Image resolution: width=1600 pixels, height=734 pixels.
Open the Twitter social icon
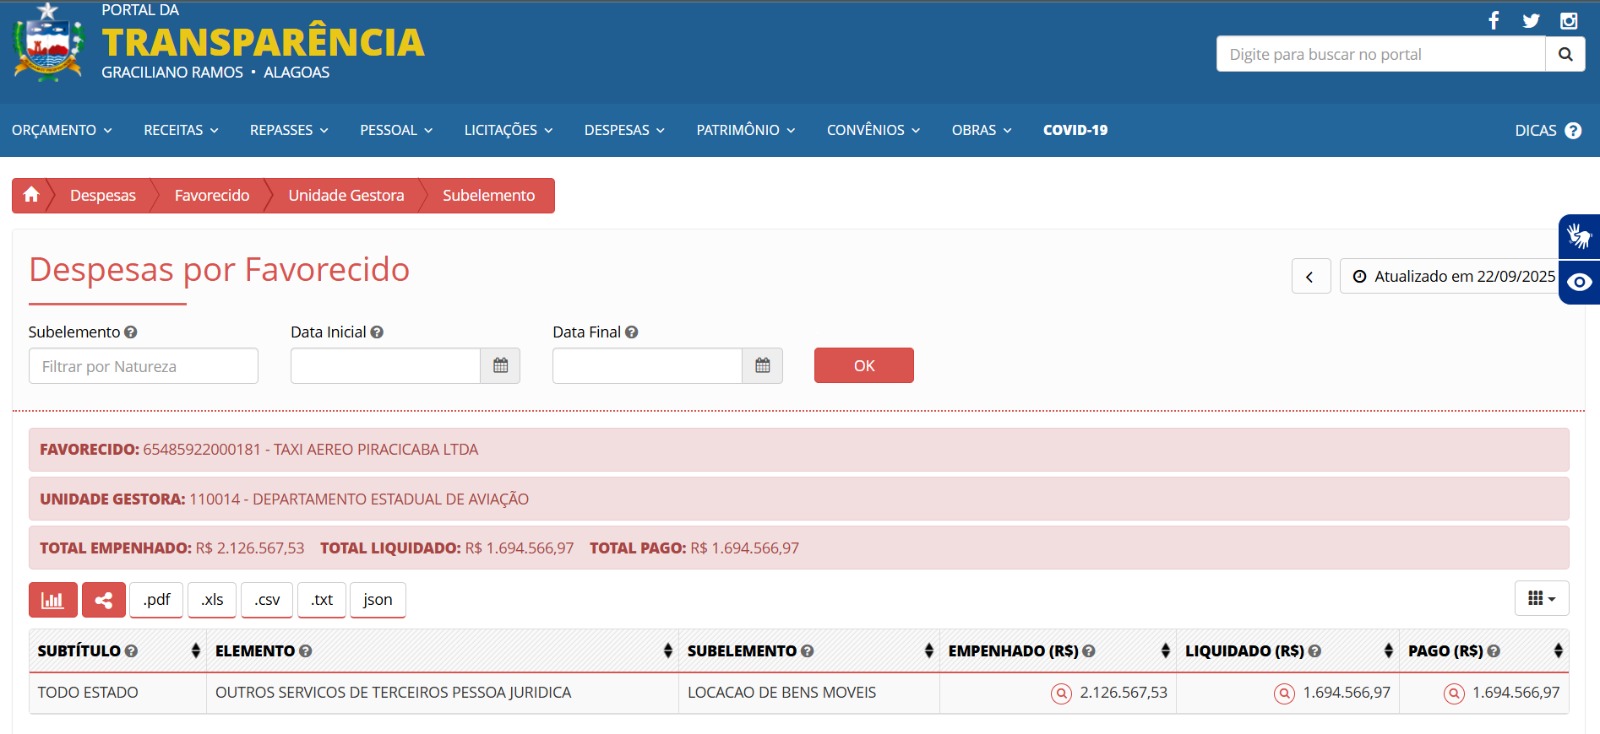click(x=1531, y=20)
